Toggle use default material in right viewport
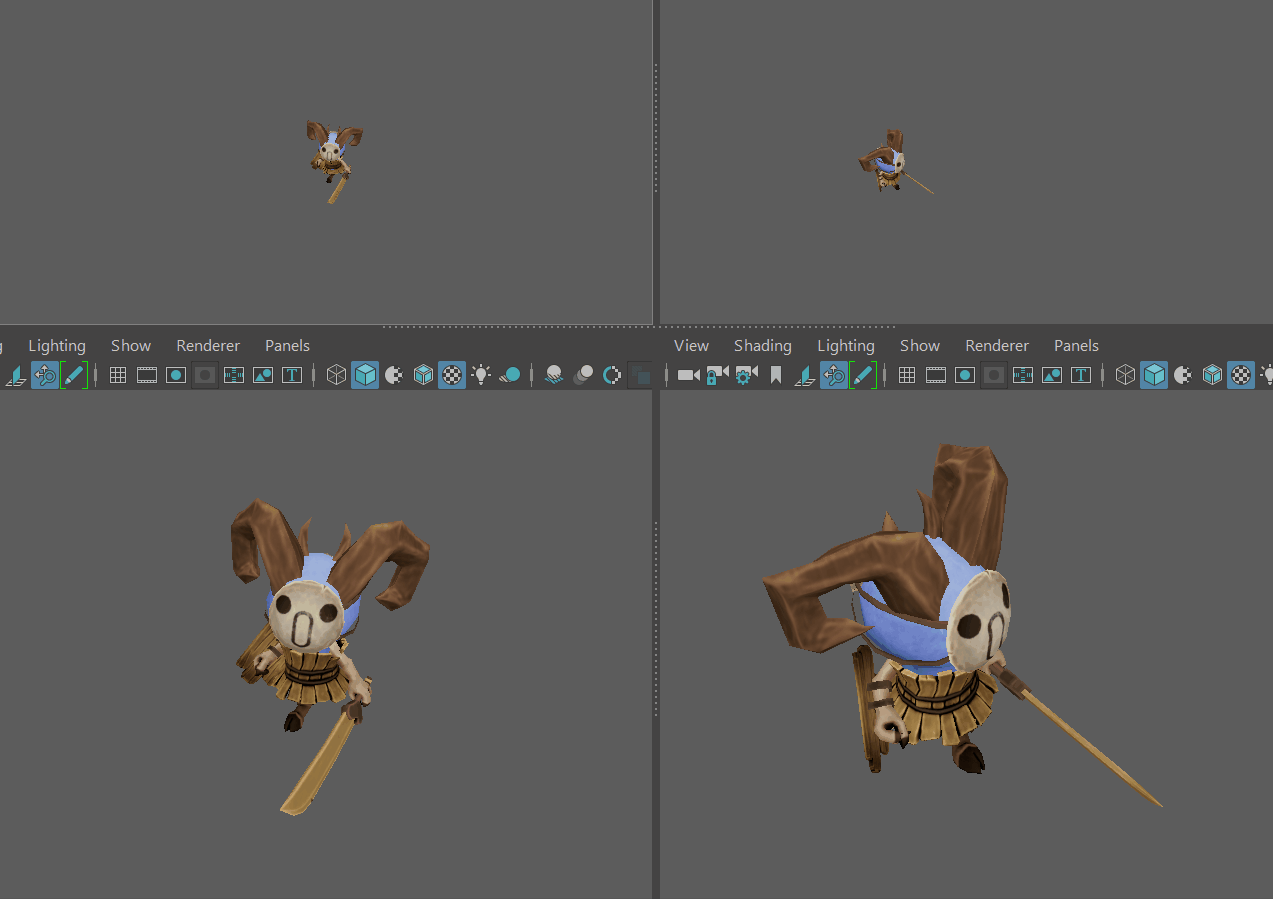 click(x=1183, y=375)
